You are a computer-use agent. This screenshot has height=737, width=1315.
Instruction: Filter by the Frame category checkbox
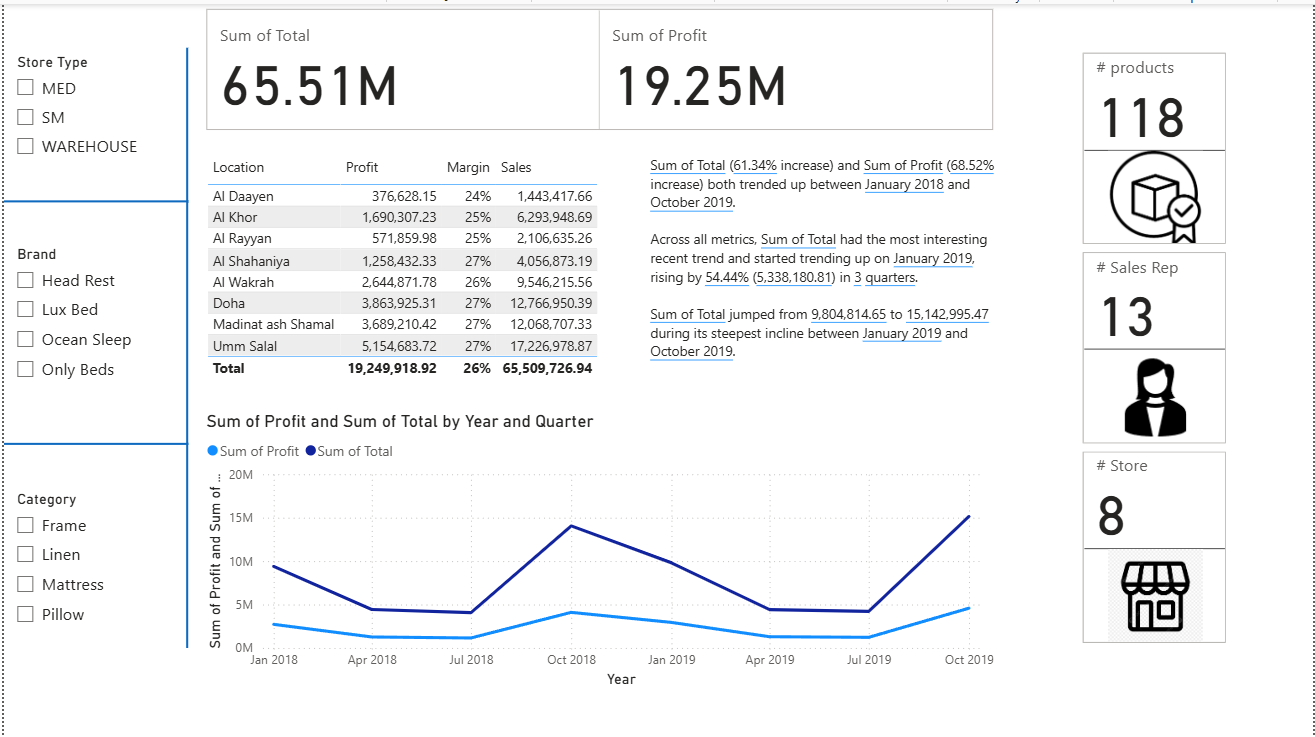tap(26, 525)
